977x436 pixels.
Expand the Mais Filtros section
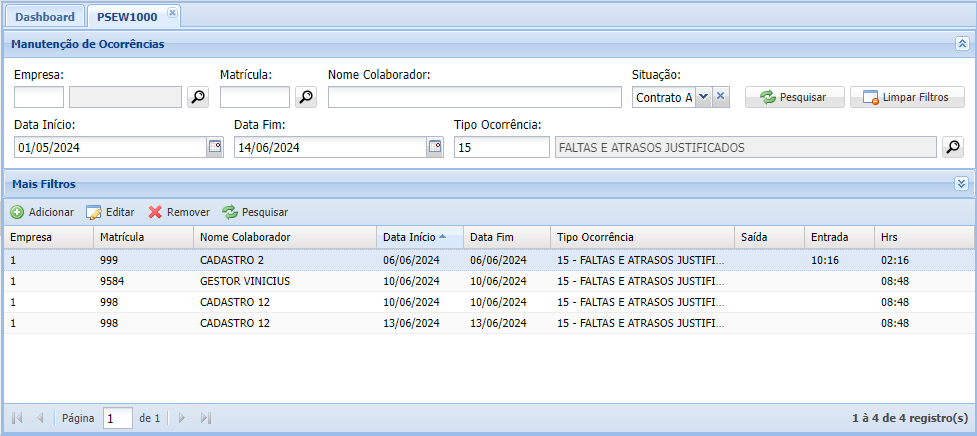coord(961,184)
